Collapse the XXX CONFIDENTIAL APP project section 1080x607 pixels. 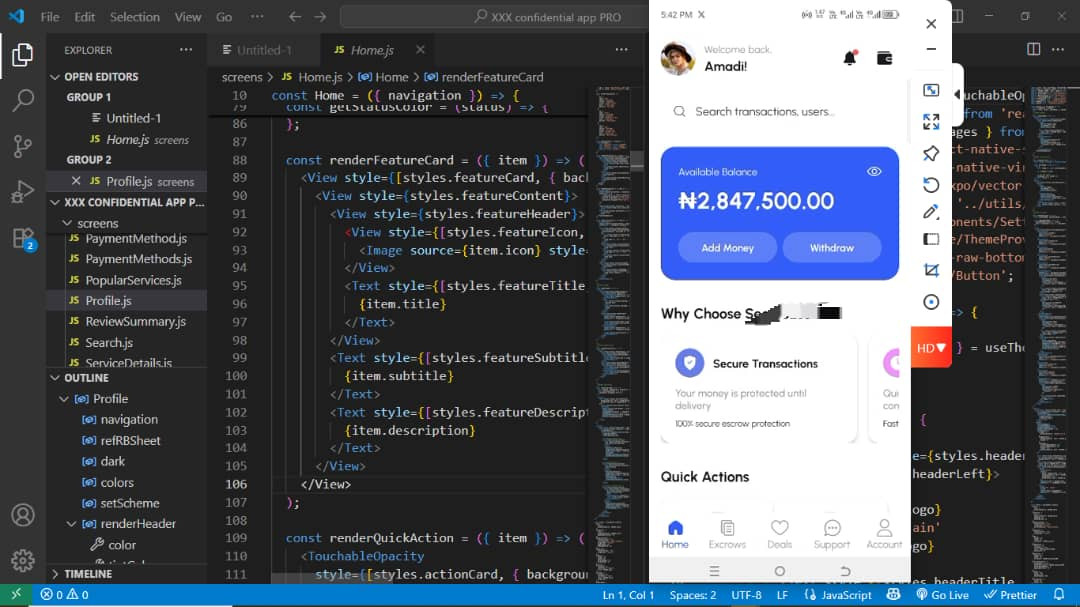pos(55,203)
